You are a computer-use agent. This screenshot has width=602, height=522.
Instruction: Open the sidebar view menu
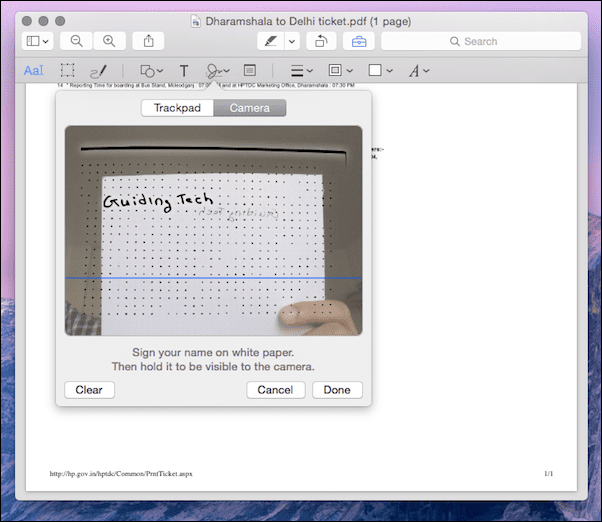pyautogui.click(x=37, y=41)
